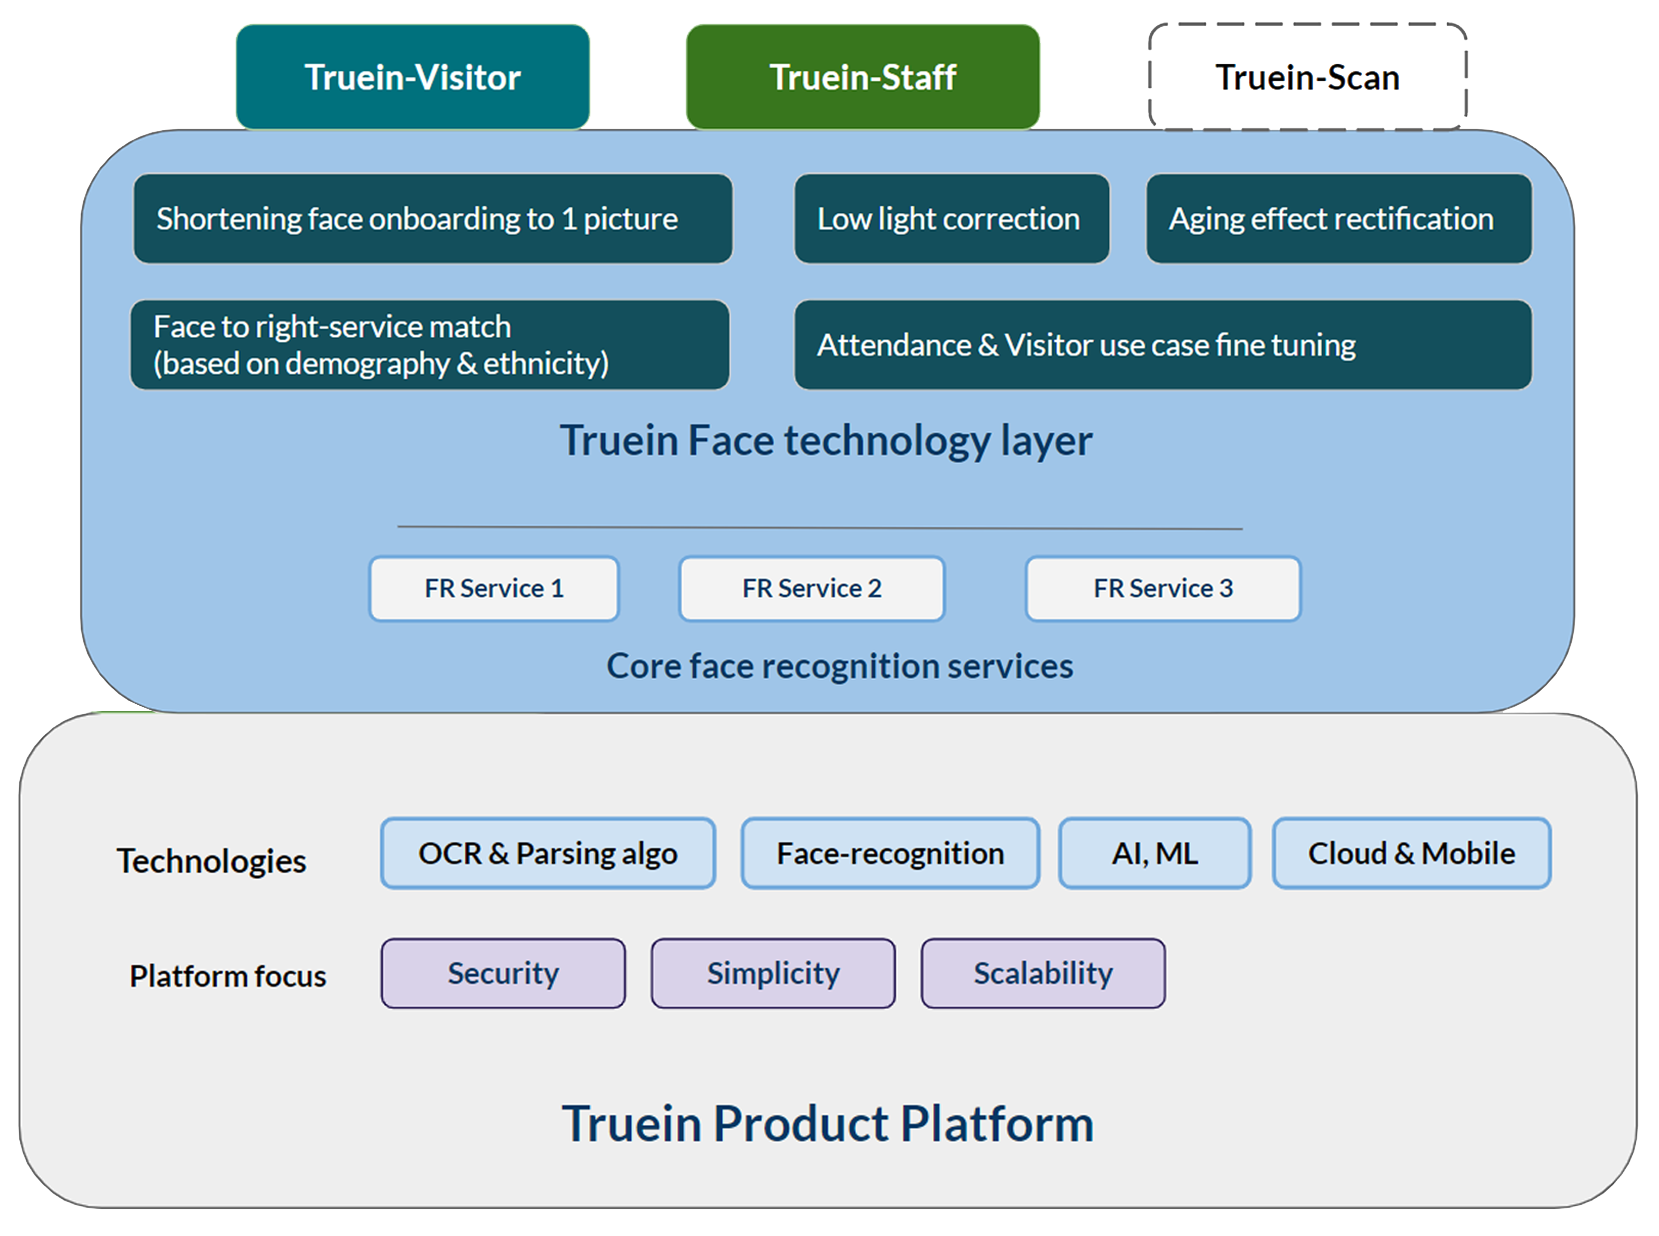This screenshot has width=1659, height=1236.
Task: Click the 'Truein Face technology layer' heading
Action: [x=826, y=441]
